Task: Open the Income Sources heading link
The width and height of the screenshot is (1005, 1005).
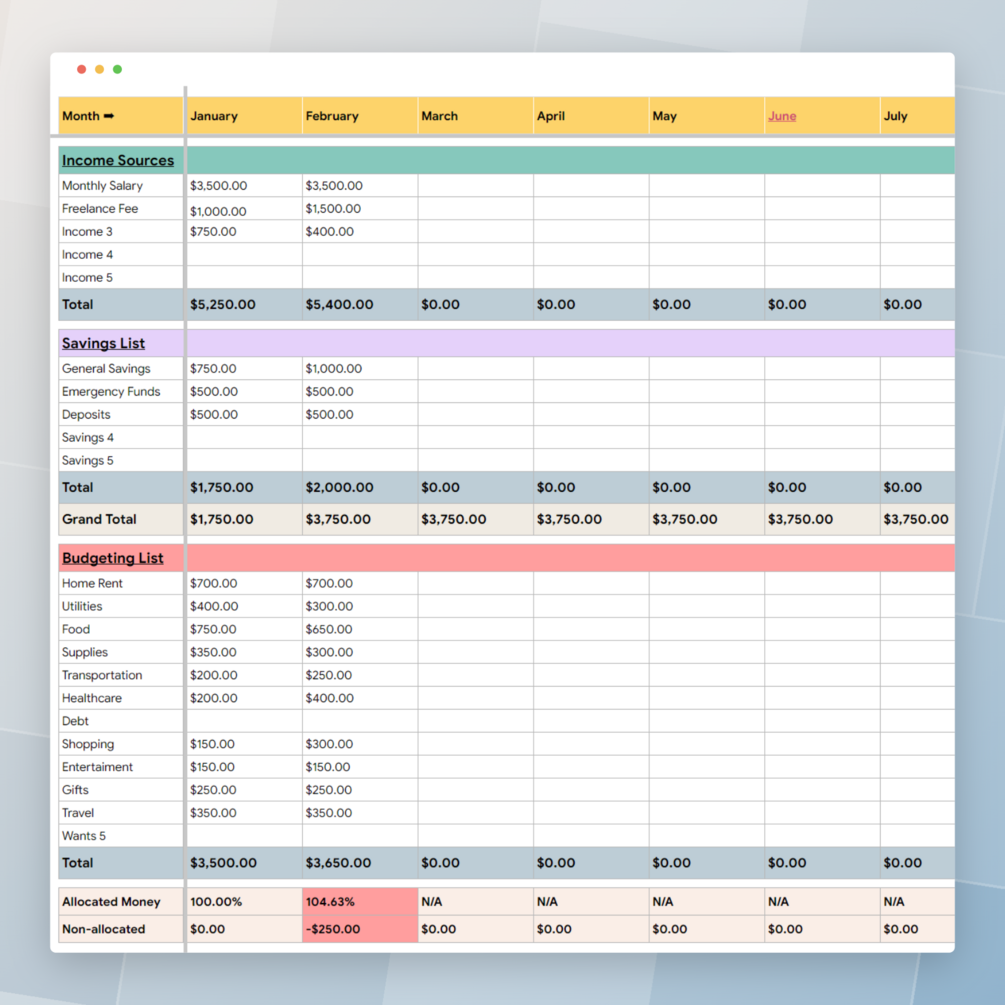Action: point(118,160)
